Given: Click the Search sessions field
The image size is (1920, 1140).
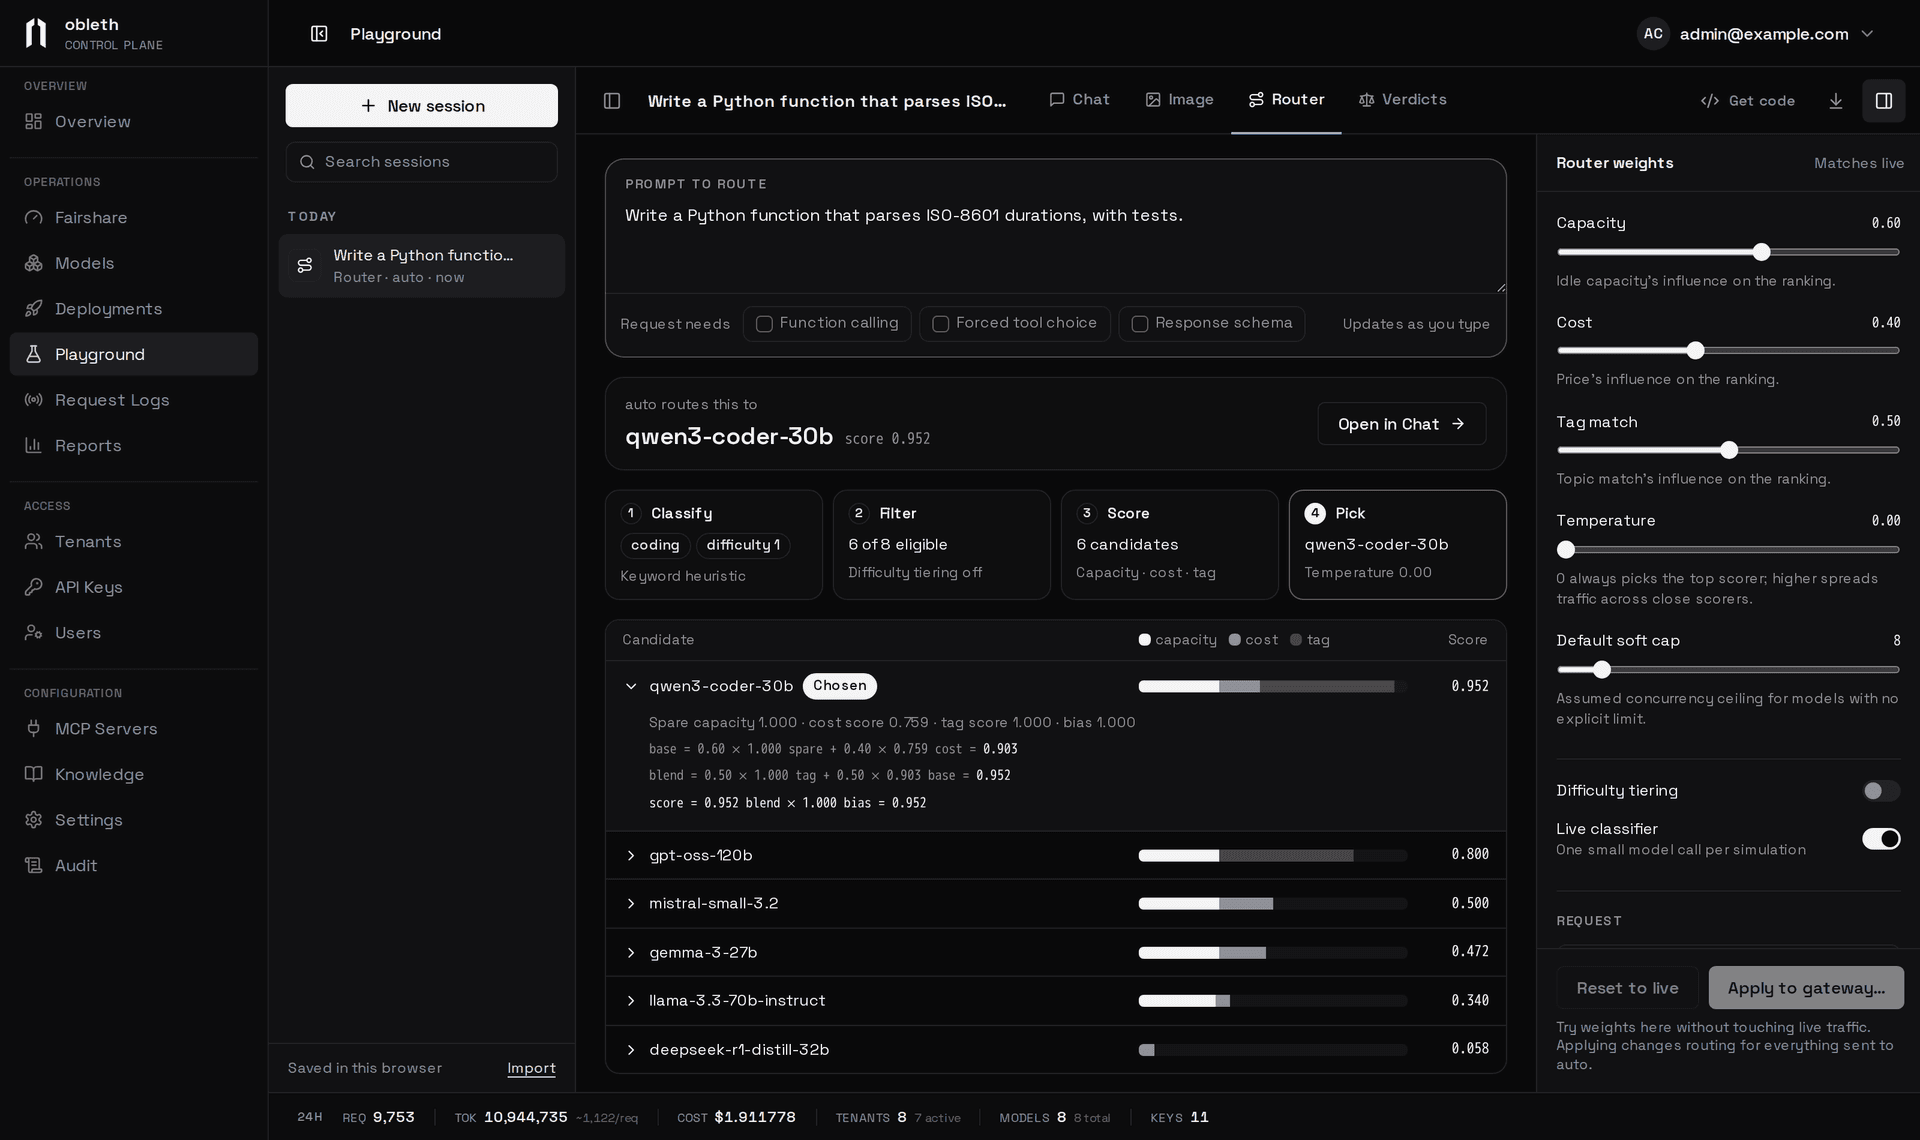Looking at the screenshot, I should click(422, 162).
